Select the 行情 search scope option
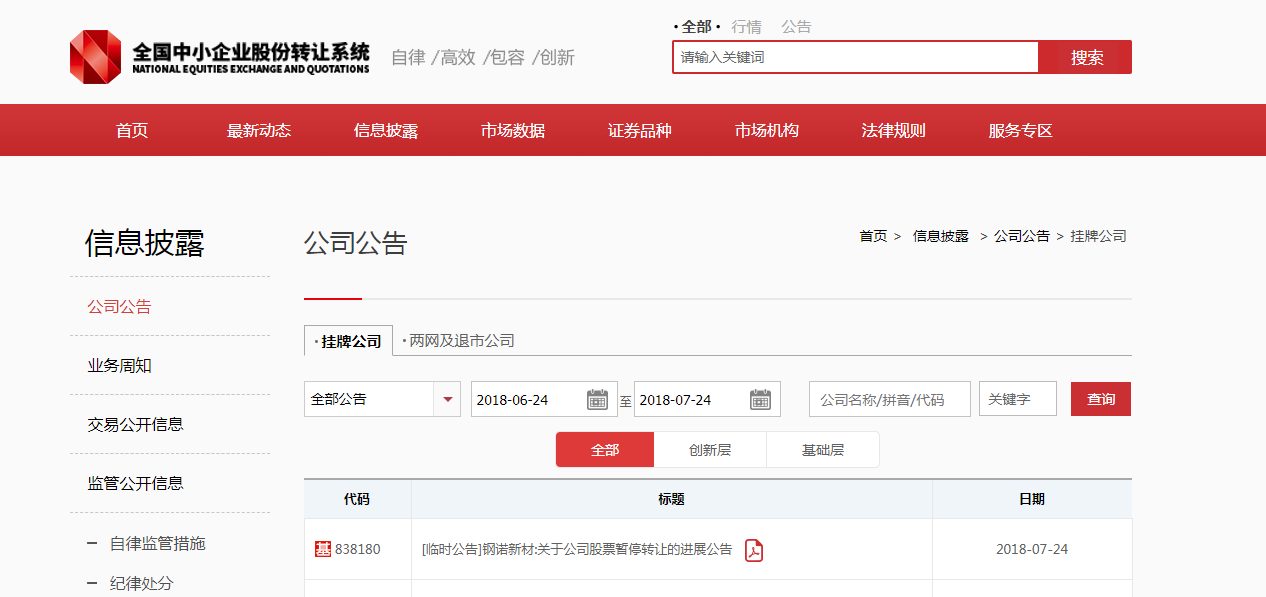The width and height of the screenshot is (1266, 597). pyautogui.click(x=746, y=27)
